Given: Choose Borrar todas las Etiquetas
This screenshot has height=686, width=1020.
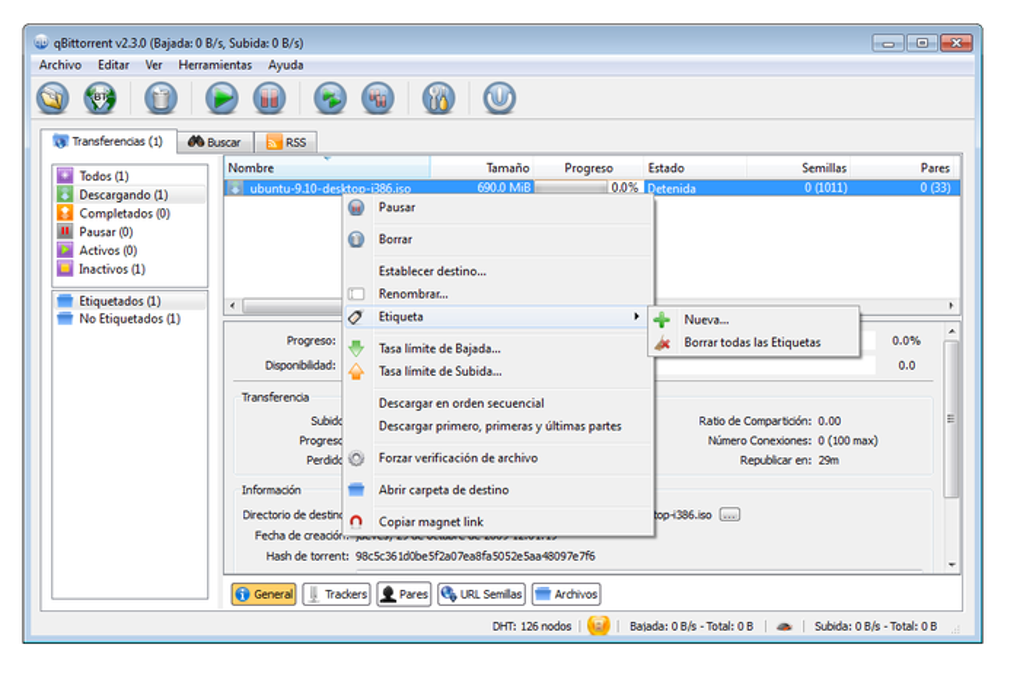Looking at the screenshot, I should (x=754, y=343).
